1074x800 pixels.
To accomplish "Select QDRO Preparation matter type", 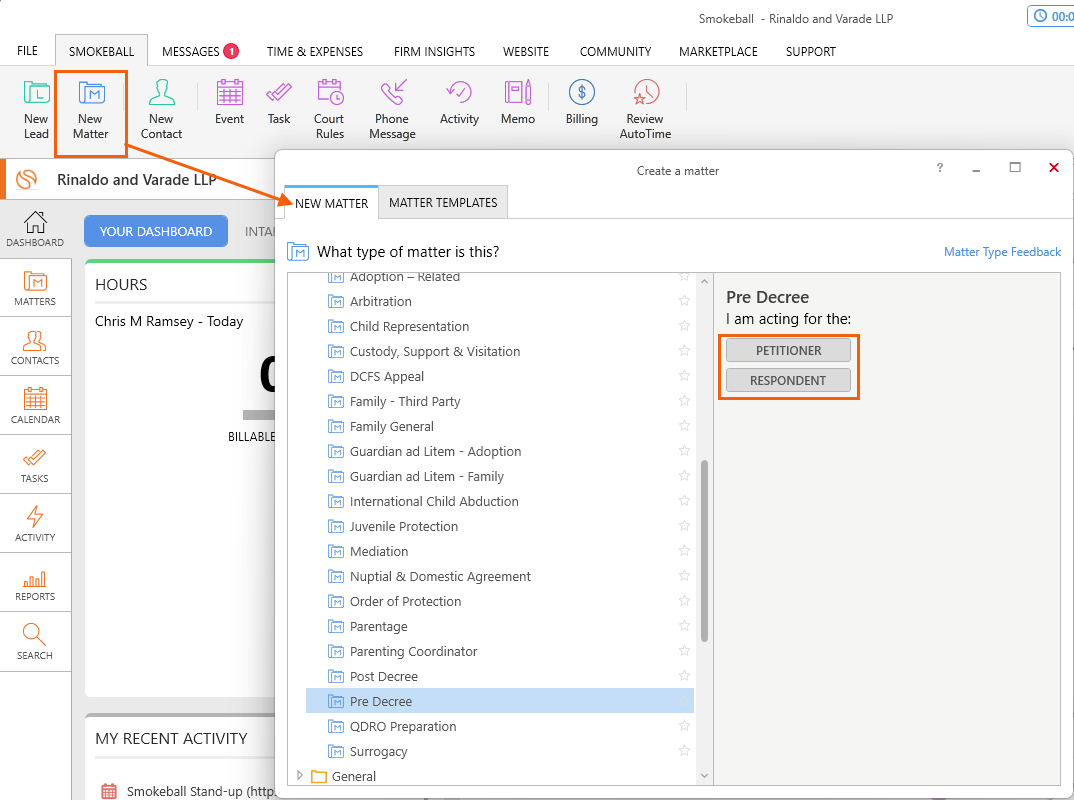I will [x=499, y=726].
